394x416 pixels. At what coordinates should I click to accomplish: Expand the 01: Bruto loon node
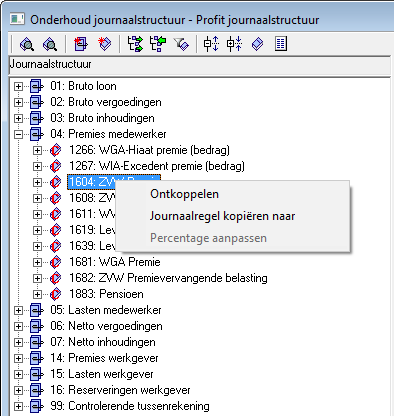(18, 86)
